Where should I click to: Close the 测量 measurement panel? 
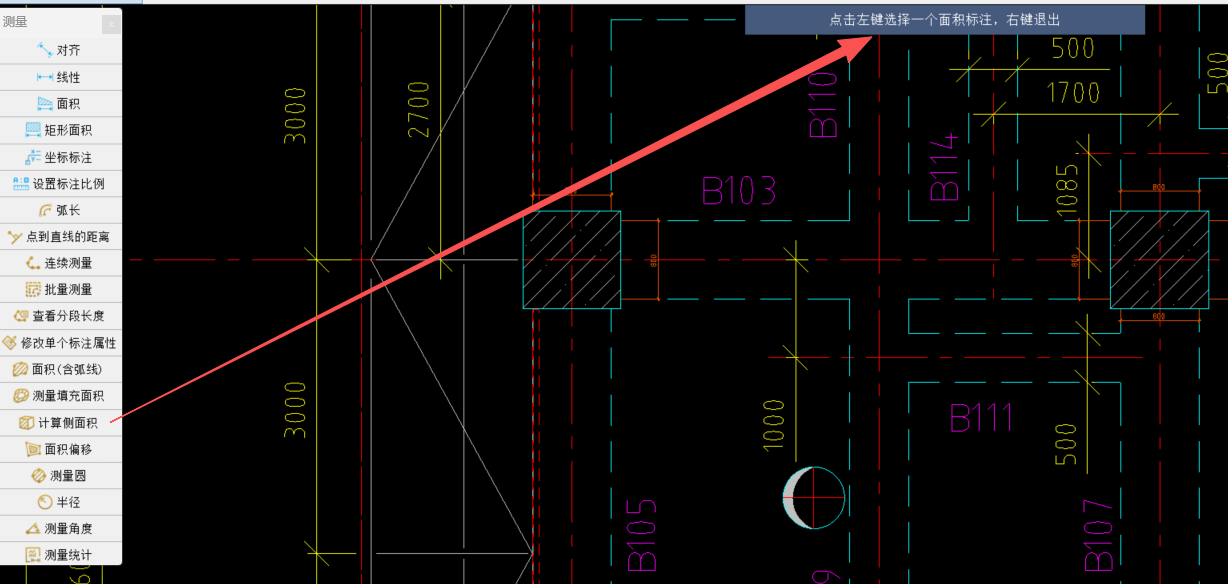click(x=111, y=22)
